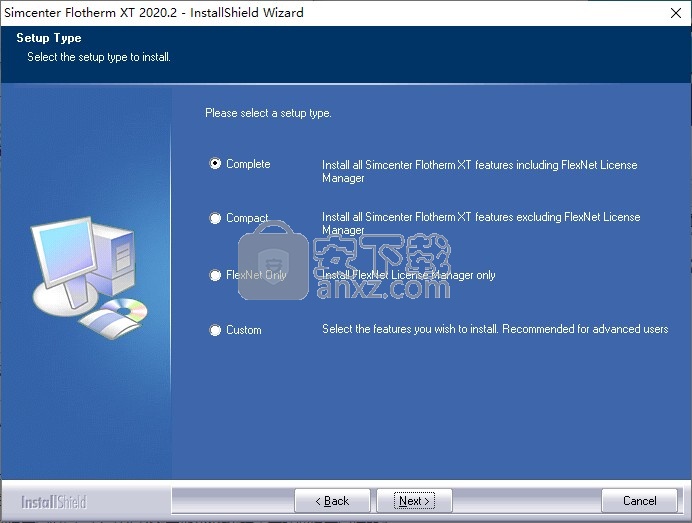Click the InstallShield logo at bottom left
This screenshot has height=523, width=692.
click(54, 502)
